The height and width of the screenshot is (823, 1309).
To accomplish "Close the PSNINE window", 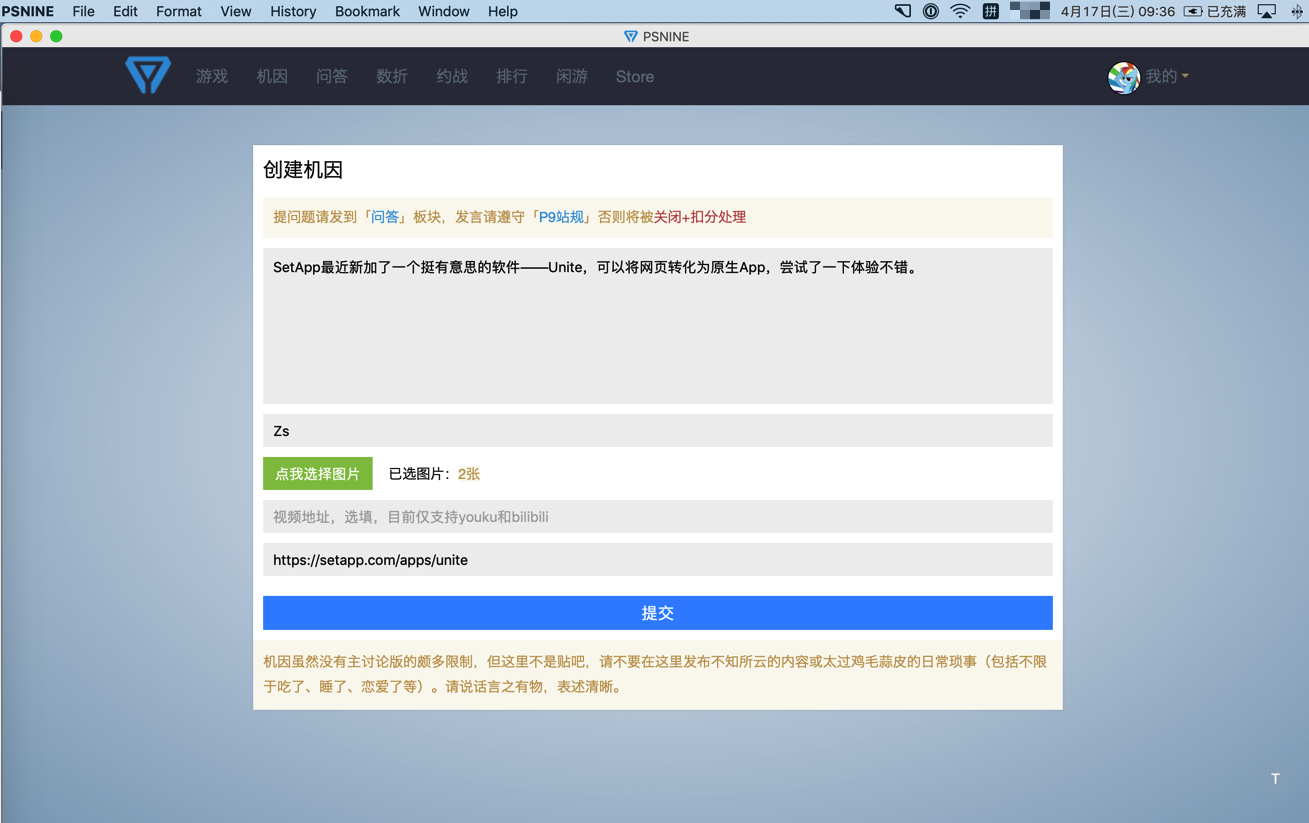I will tap(16, 36).
